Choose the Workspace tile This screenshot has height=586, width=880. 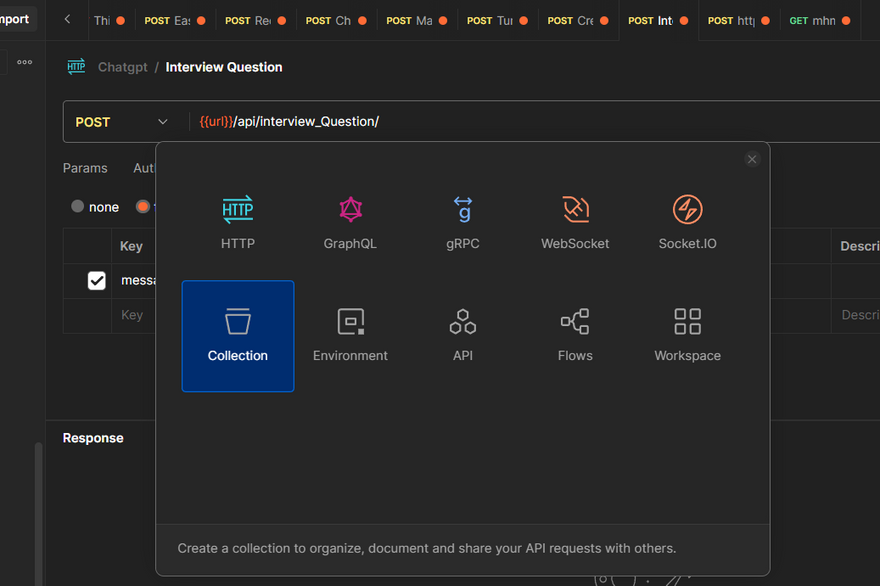687,336
